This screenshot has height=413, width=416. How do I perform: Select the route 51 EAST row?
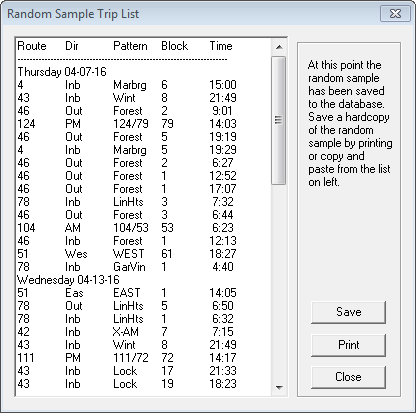point(127,293)
